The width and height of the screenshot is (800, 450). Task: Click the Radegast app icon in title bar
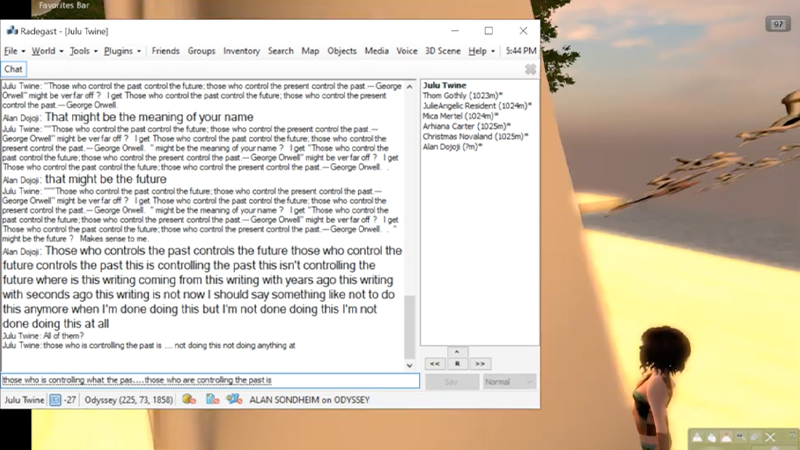click(x=12, y=31)
